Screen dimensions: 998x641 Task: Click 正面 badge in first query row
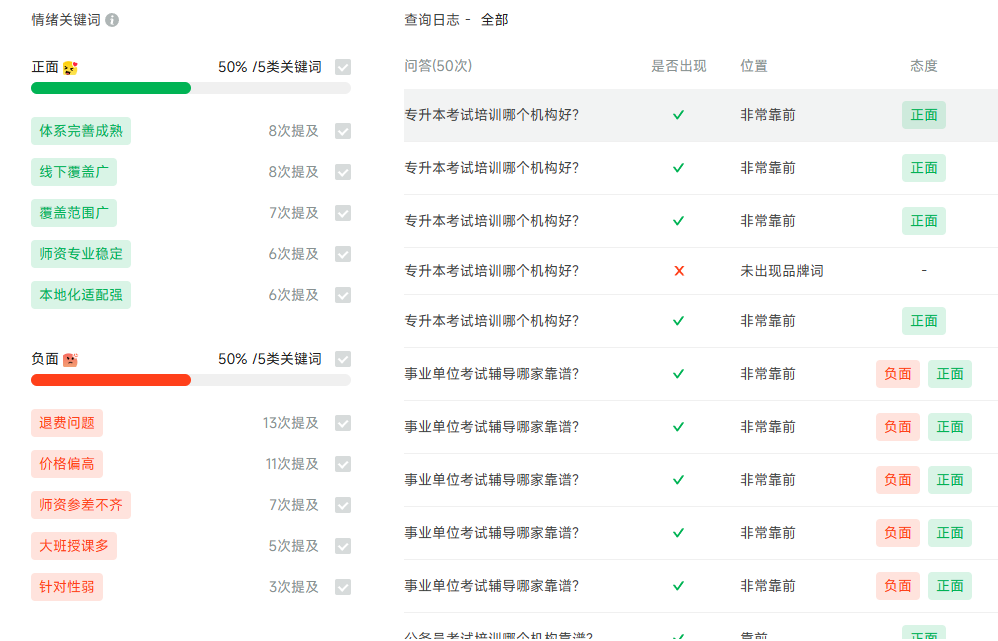923,115
